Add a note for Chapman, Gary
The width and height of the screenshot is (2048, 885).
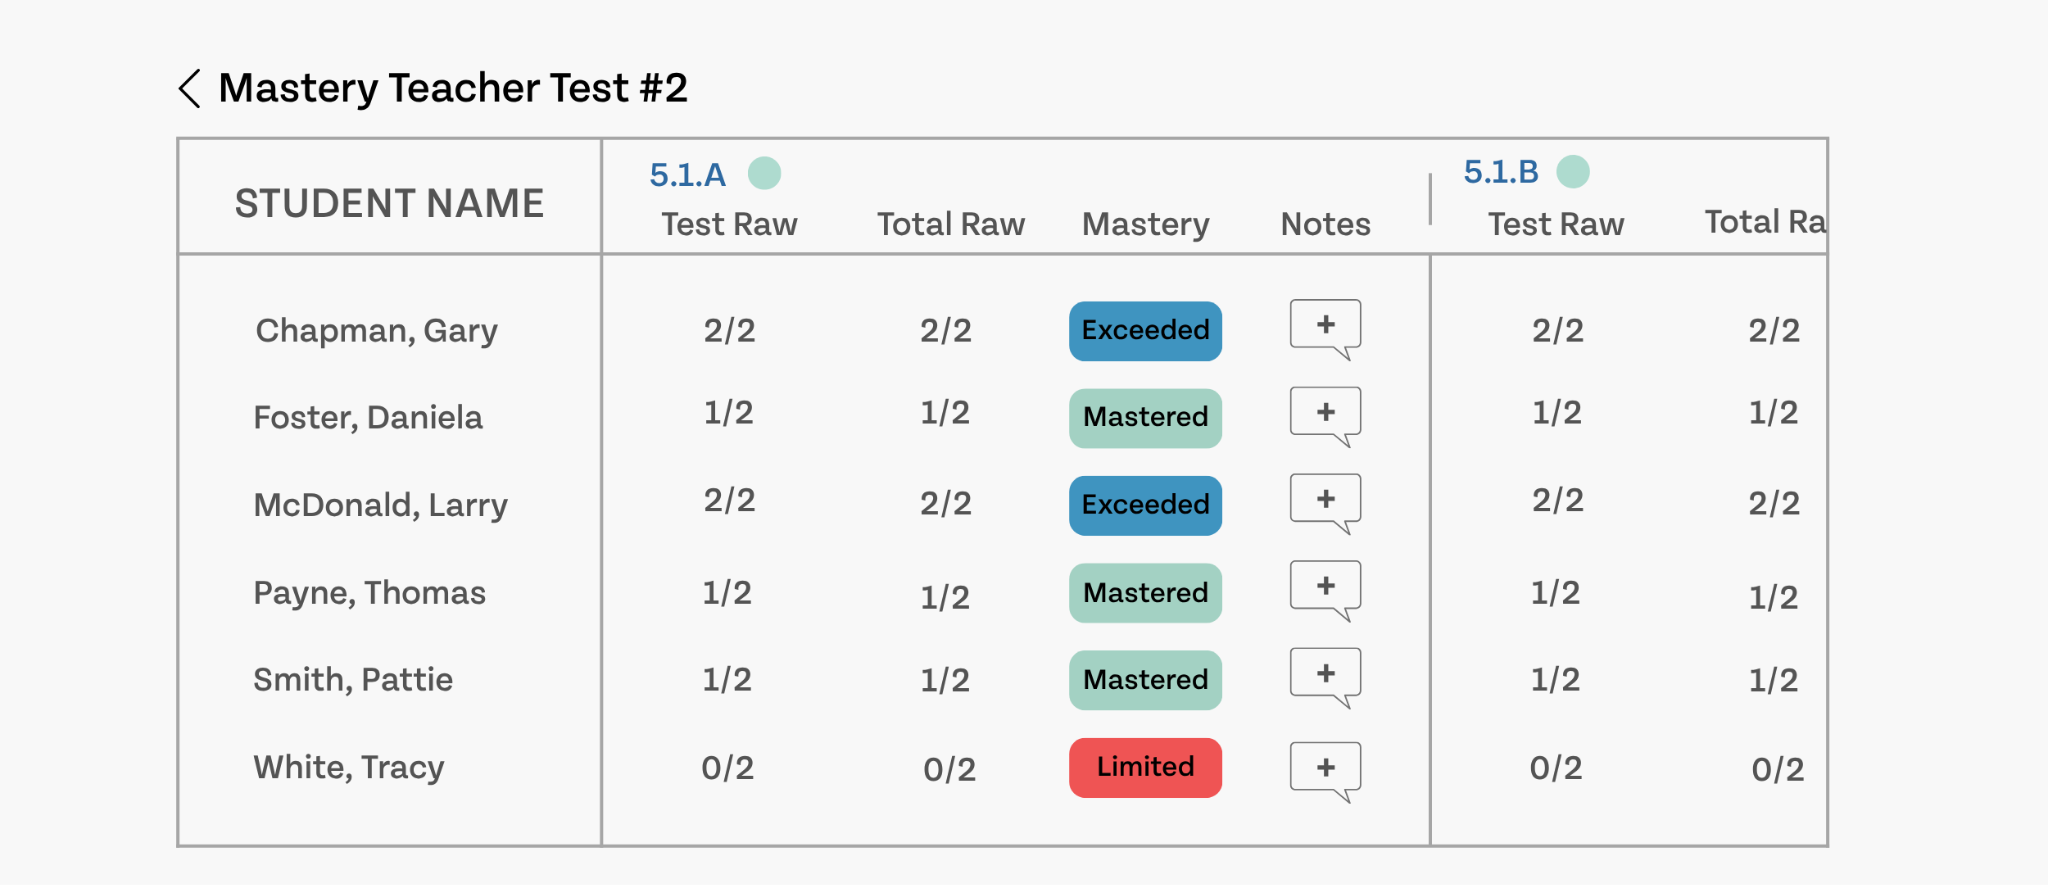(1325, 328)
